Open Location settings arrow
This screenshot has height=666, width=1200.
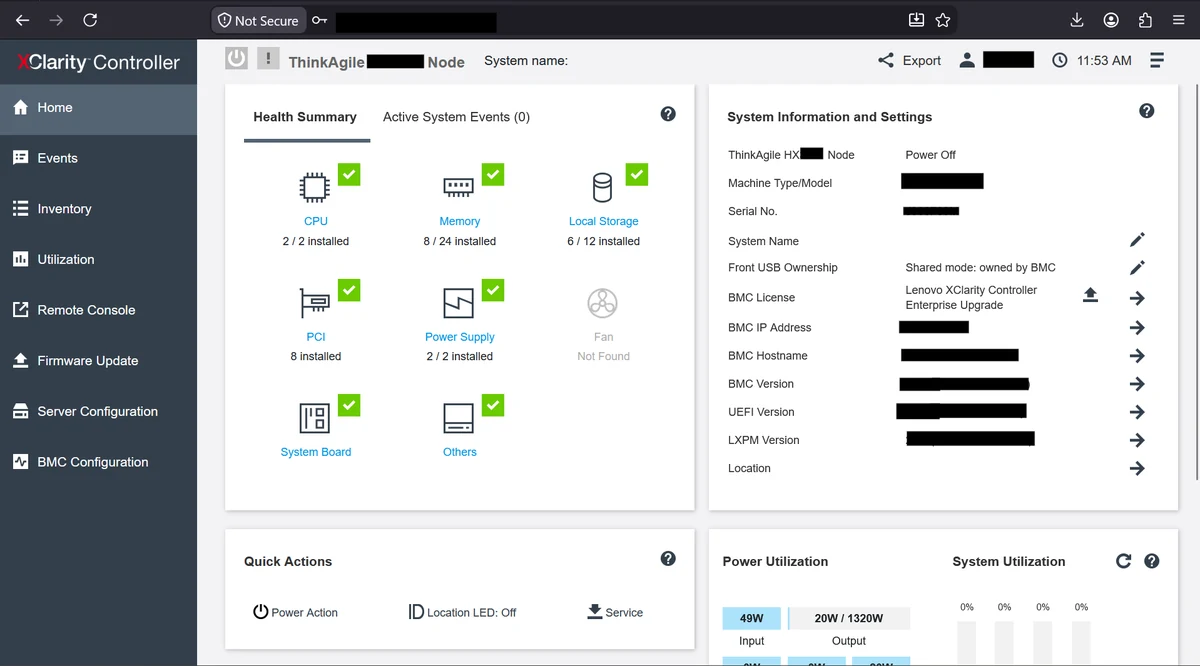pos(1137,468)
